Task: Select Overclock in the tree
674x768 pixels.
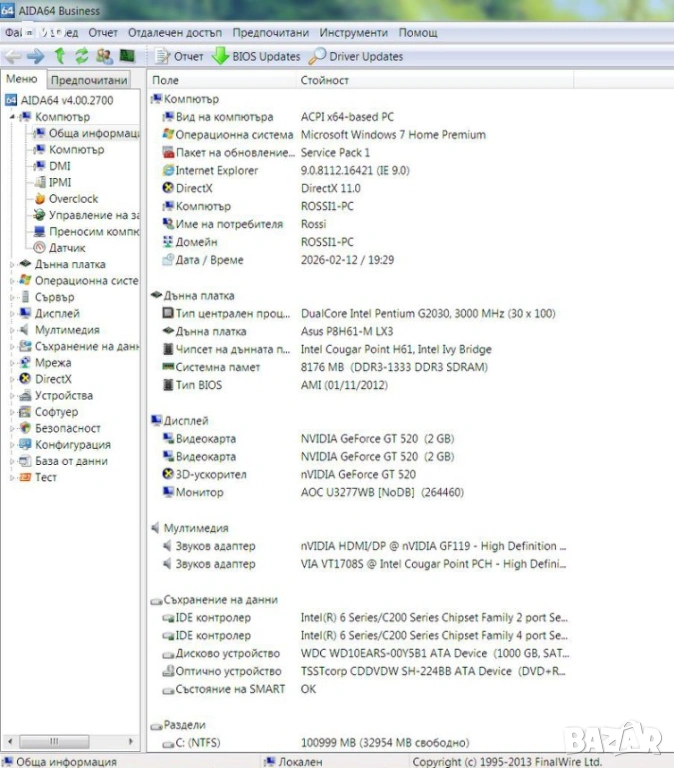Action: click(x=73, y=199)
